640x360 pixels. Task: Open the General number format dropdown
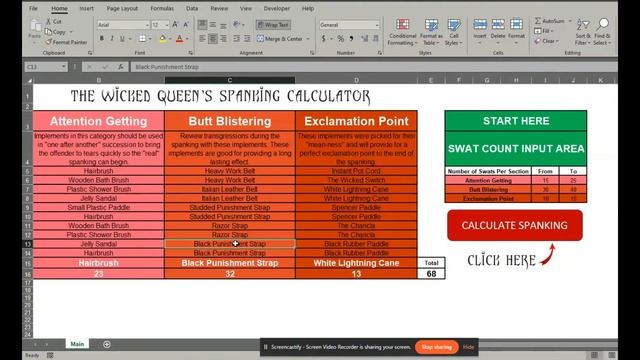point(377,25)
